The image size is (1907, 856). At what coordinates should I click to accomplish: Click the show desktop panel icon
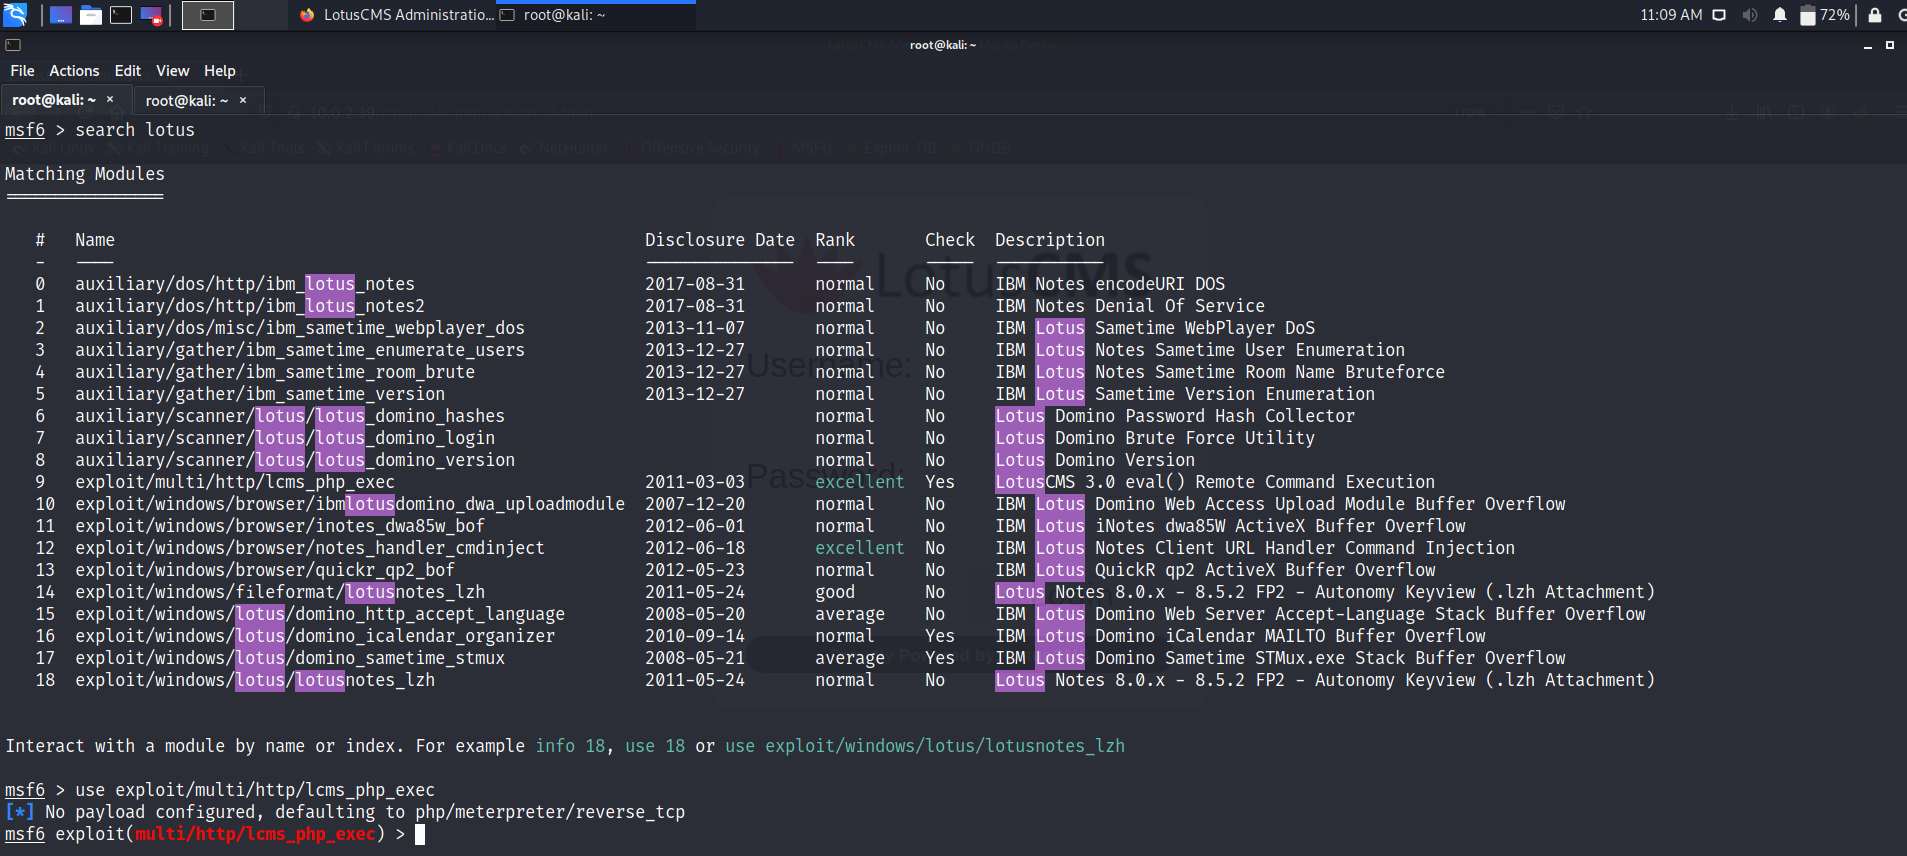(x=61, y=15)
